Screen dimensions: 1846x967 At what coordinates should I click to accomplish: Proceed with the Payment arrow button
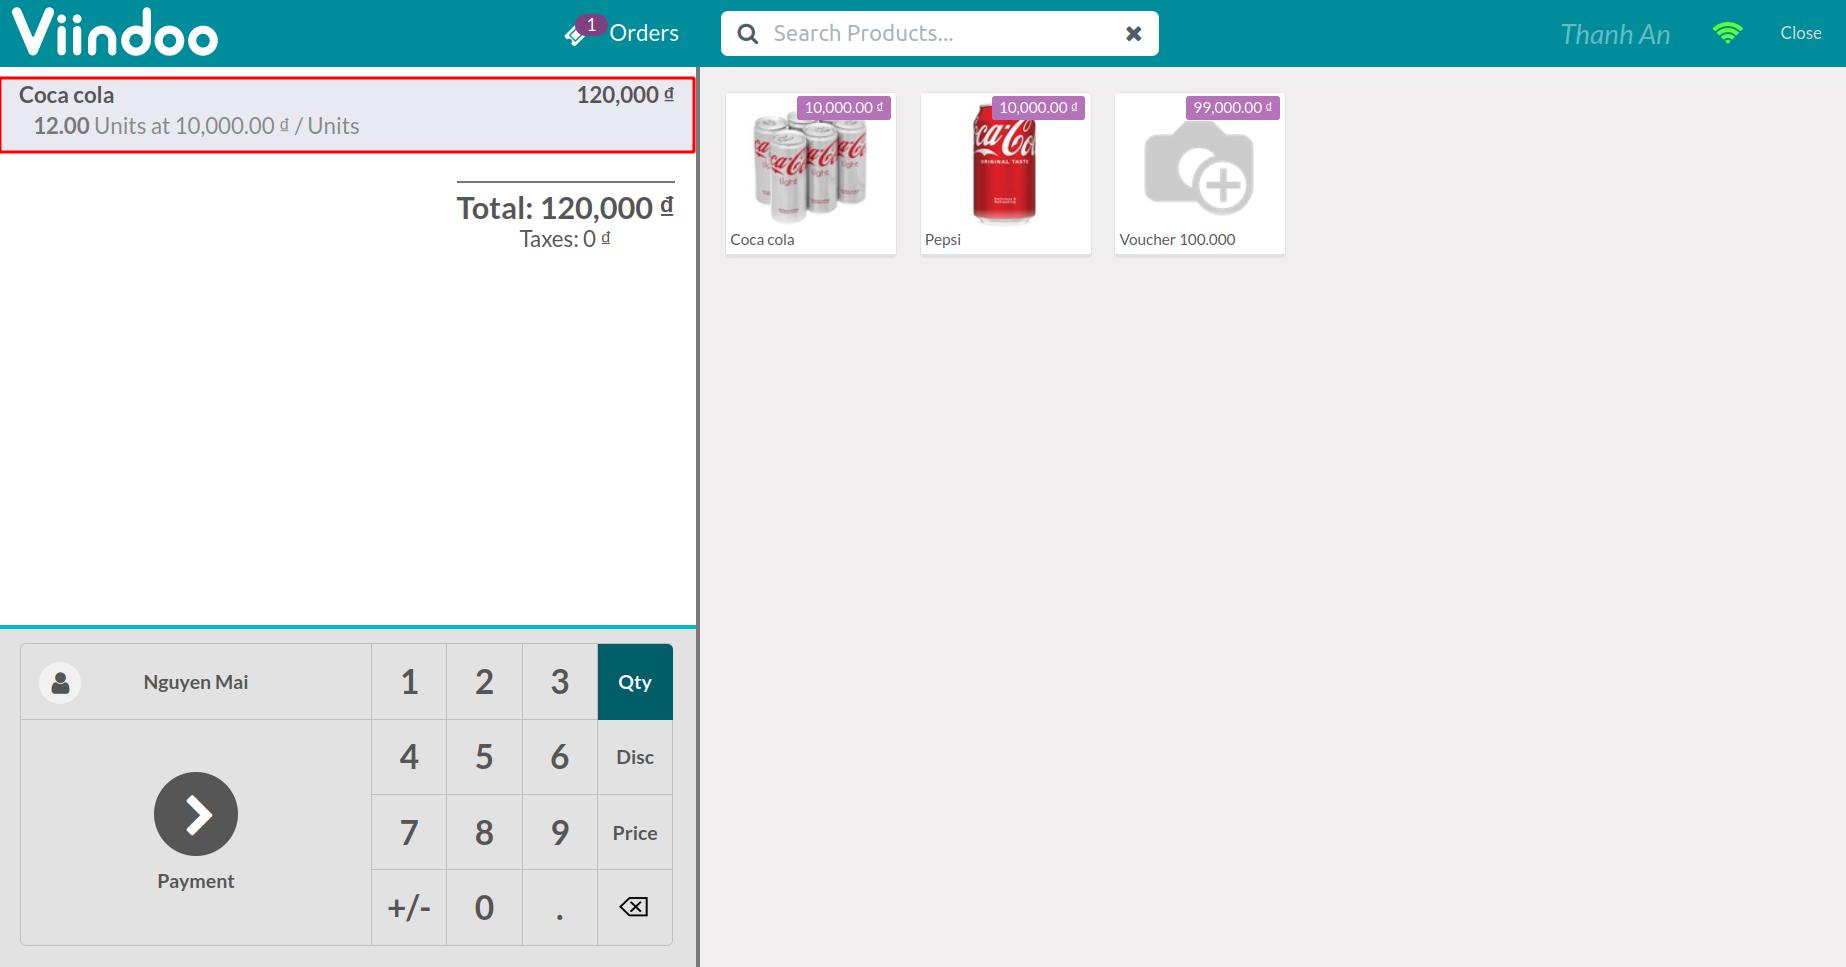tap(196, 814)
